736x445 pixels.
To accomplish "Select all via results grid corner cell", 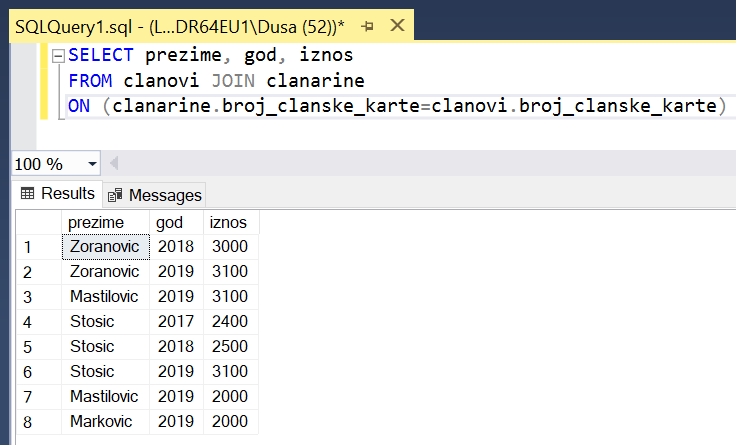I will point(37,222).
